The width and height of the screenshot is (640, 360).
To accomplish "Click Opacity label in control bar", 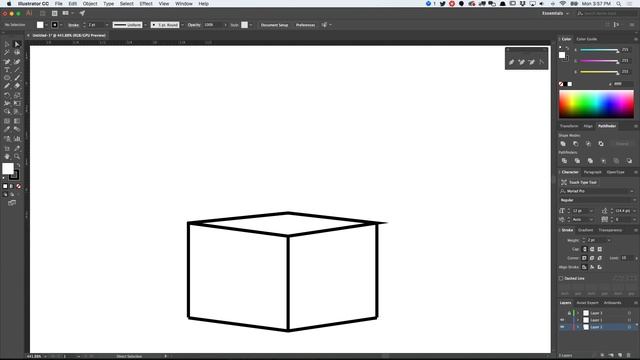I will click(194, 25).
